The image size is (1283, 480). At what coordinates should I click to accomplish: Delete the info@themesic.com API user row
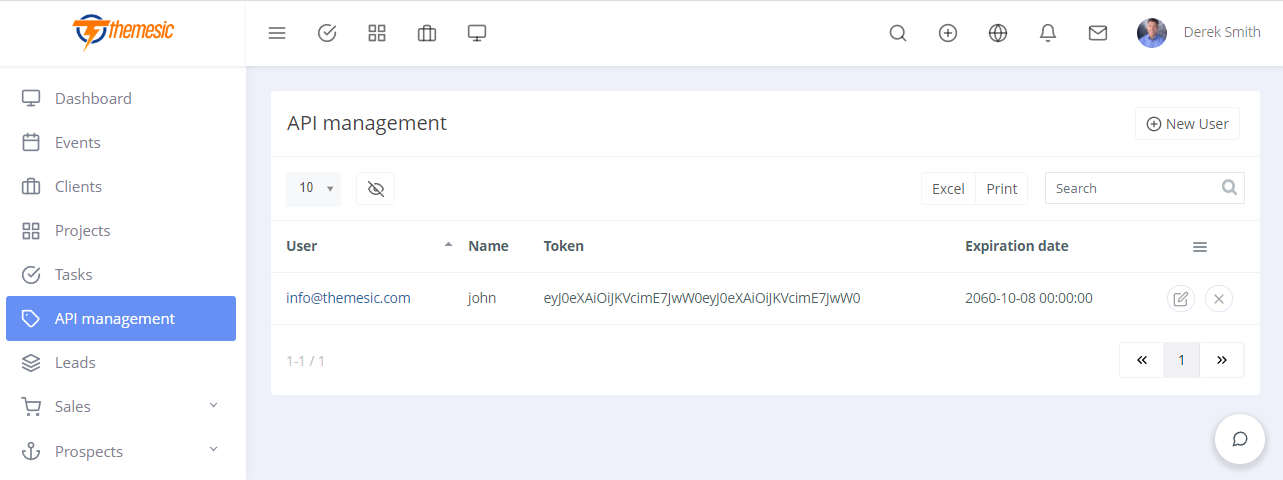pyautogui.click(x=1219, y=298)
